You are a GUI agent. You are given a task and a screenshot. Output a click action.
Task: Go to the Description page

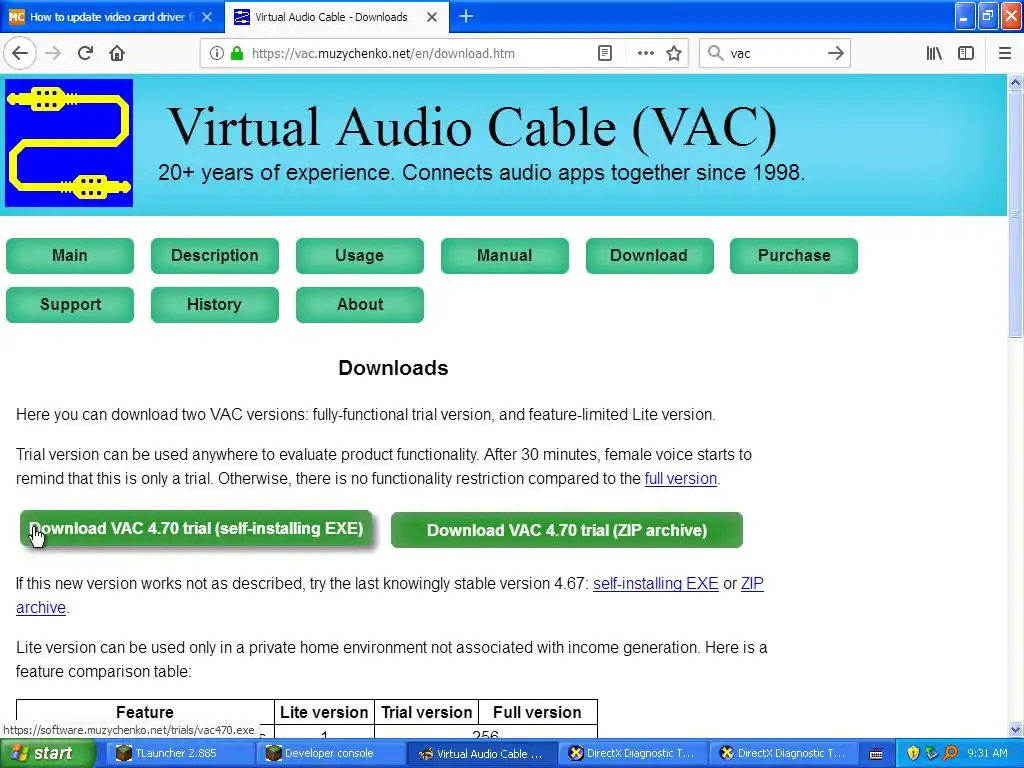coord(215,255)
